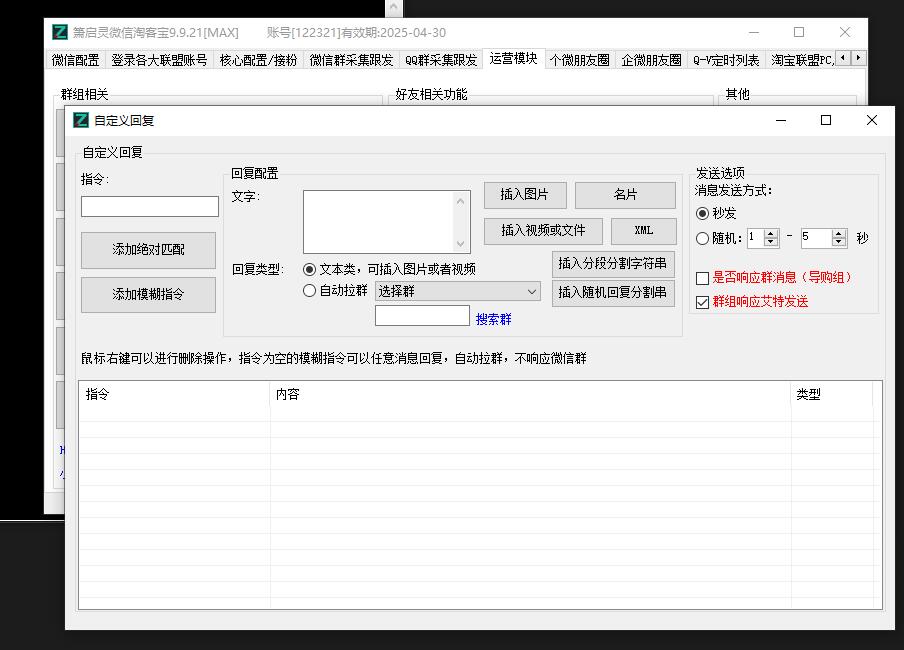Decrease the maximum random seconds value

pyautogui.click(x=839, y=242)
